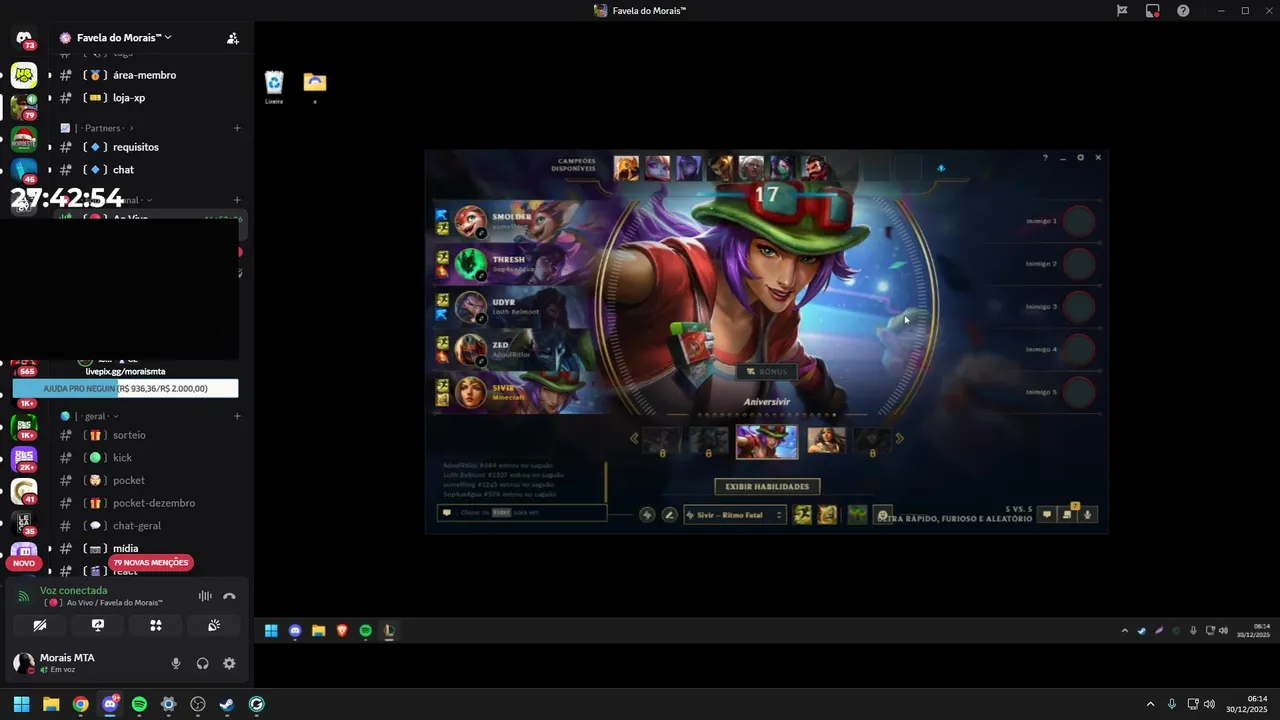Open the Windows Start menu

[x=21, y=704]
